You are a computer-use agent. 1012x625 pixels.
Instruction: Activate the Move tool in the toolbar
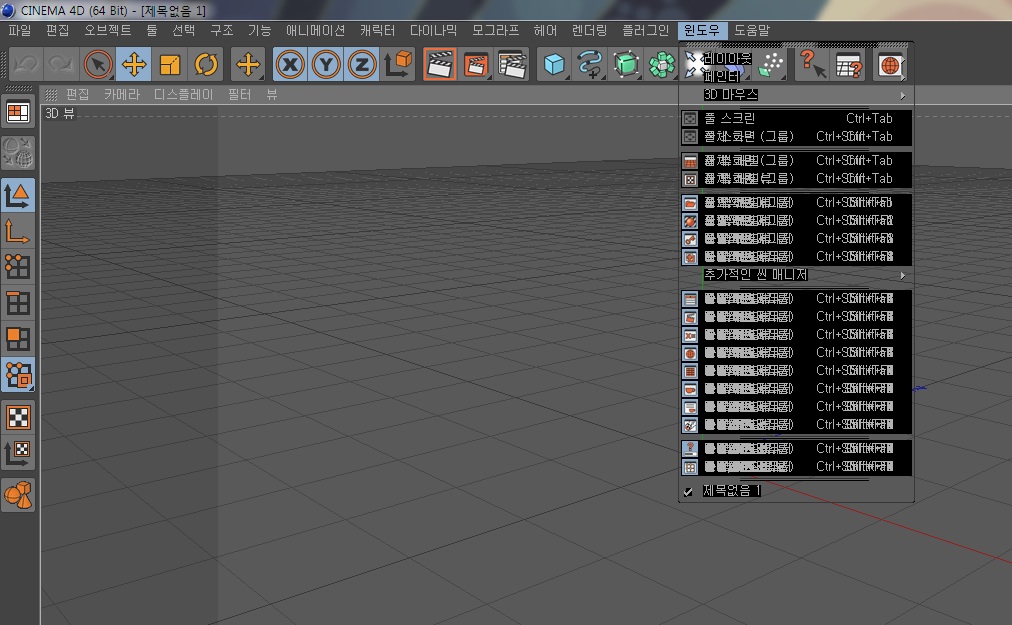[134, 65]
